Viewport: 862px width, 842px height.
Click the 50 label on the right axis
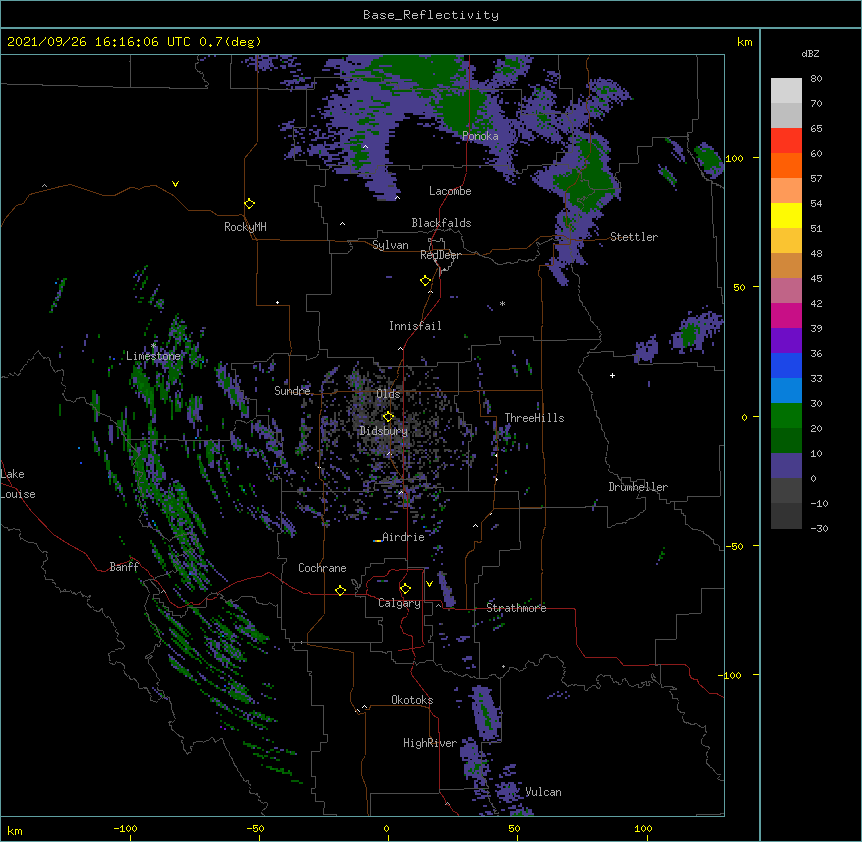pyautogui.click(x=739, y=287)
